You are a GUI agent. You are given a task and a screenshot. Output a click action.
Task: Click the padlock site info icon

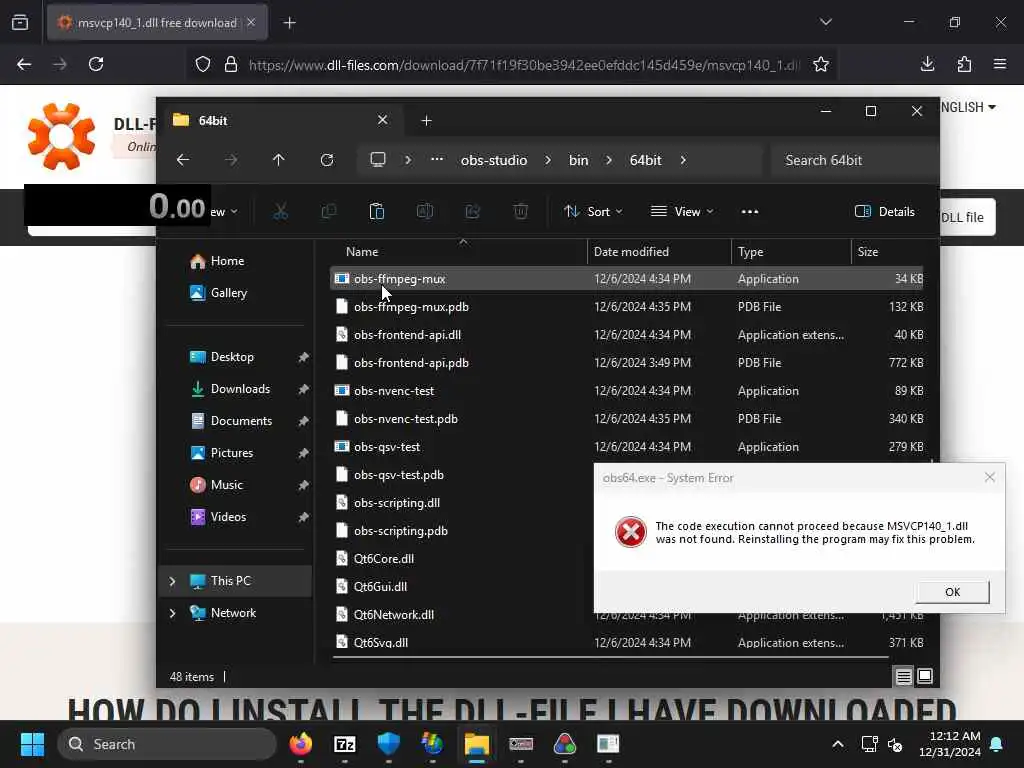pyautogui.click(x=231, y=64)
